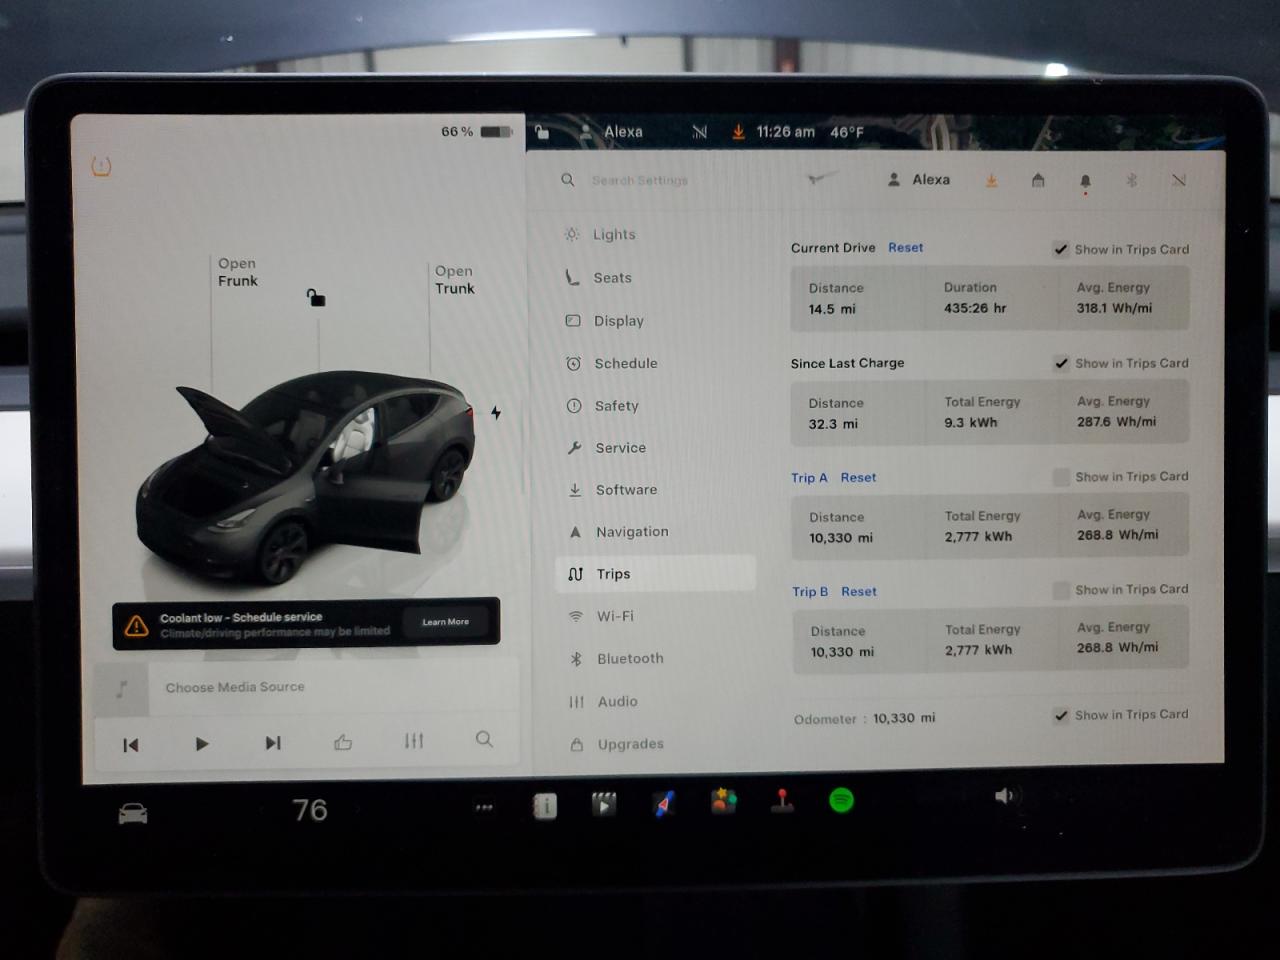Uncheck Show in Trips Card for Current Drive
The height and width of the screenshot is (960, 1280).
(x=1060, y=249)
